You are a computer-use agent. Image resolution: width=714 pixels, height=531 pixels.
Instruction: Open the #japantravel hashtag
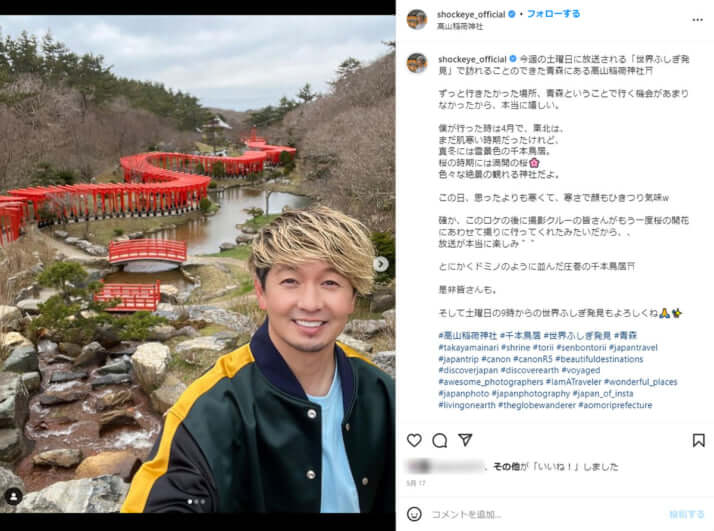tap(633, 347)
